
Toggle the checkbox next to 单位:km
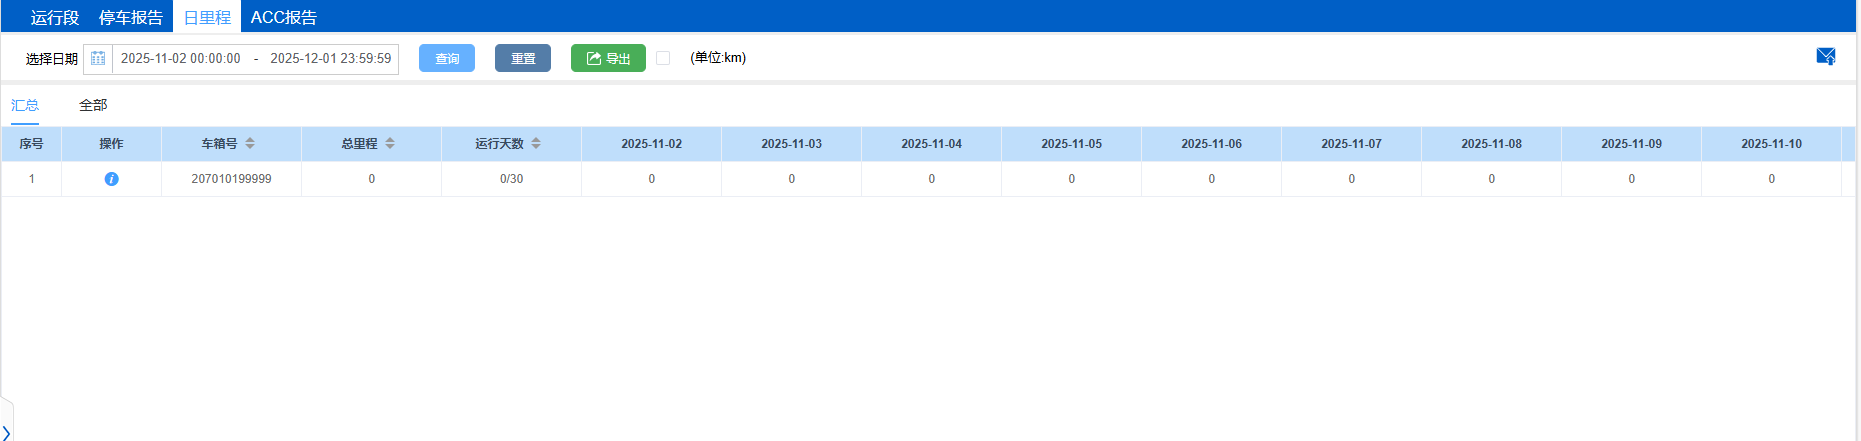pyautogui.click(x=663, y=58)
